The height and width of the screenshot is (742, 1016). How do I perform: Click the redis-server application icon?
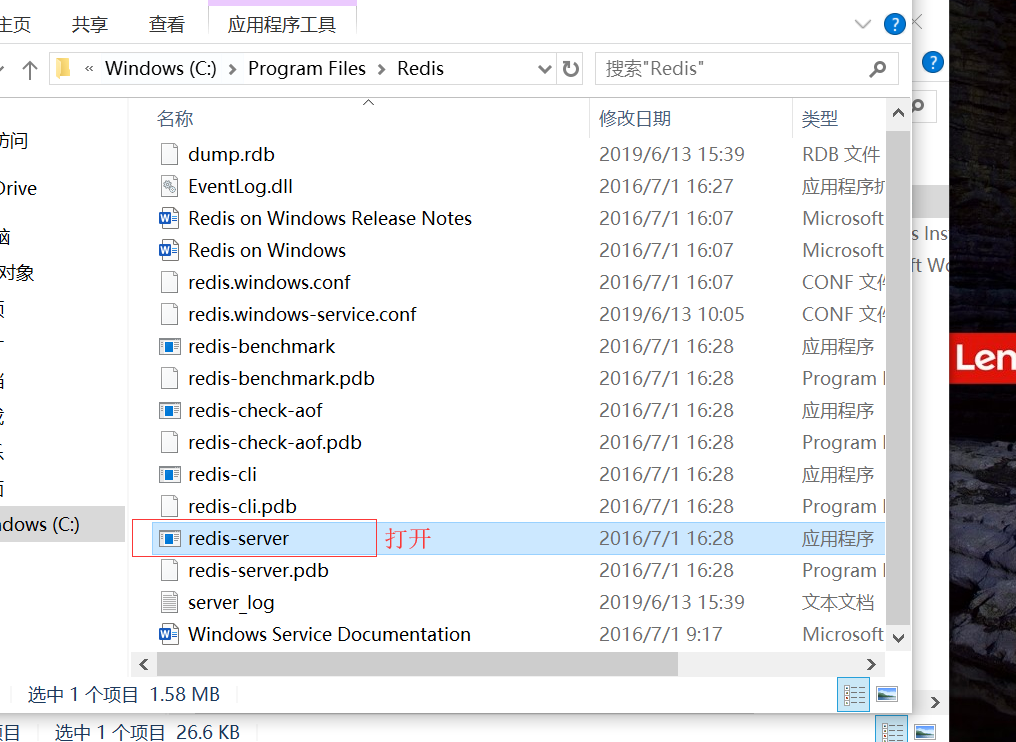(x=170, y=539)
